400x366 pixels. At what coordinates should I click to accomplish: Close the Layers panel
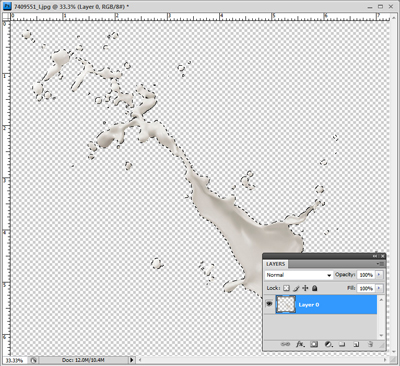click(383, 256)
